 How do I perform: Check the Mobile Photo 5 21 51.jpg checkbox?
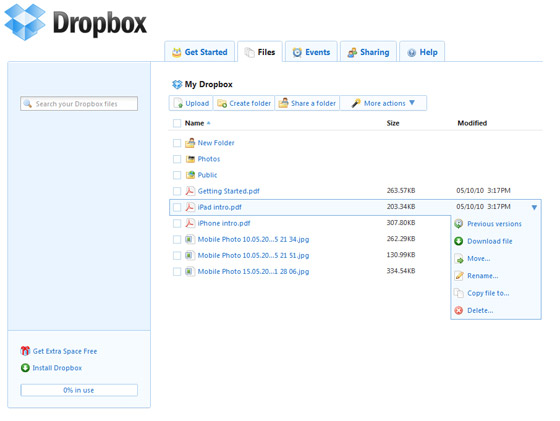177,255
